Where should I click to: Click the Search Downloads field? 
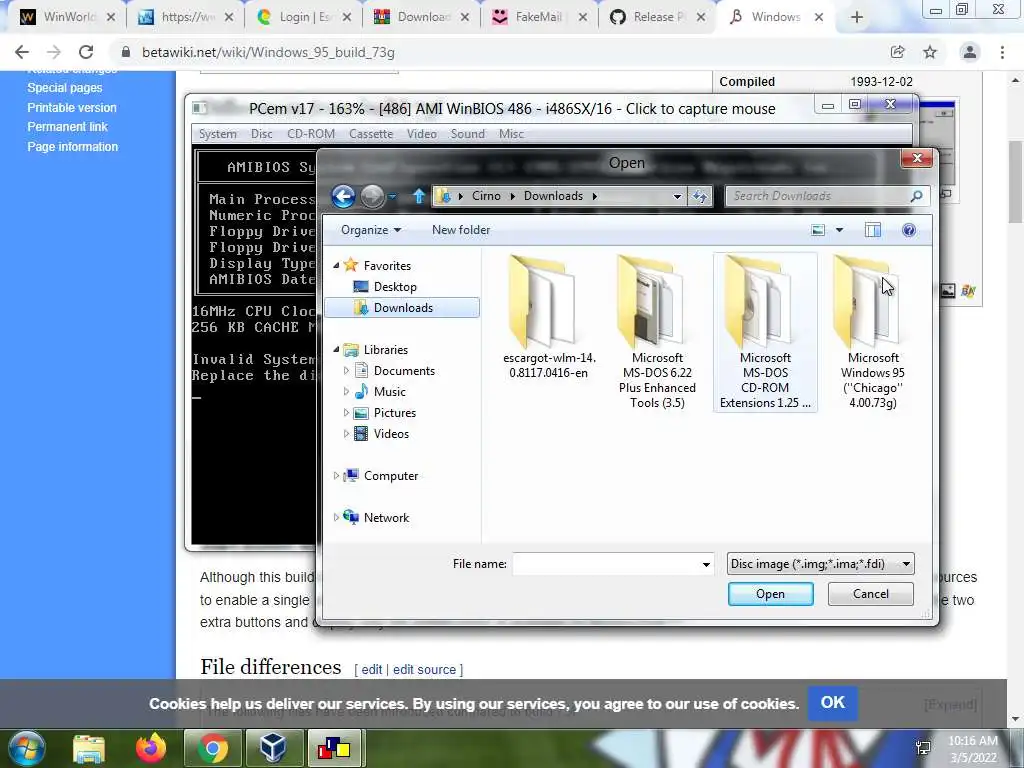[818, 196]
